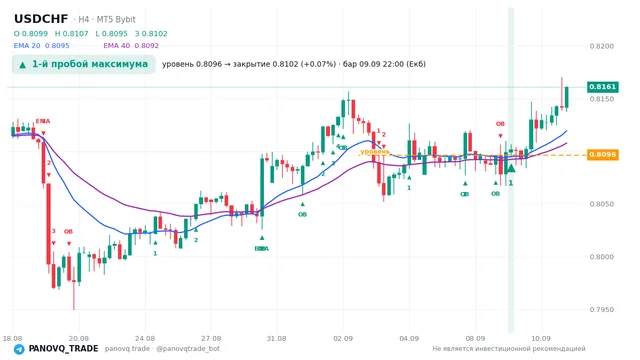This screenshot has height=360, width=640.
Task: Click the 0.8200 price axis label
Action: 602,46
